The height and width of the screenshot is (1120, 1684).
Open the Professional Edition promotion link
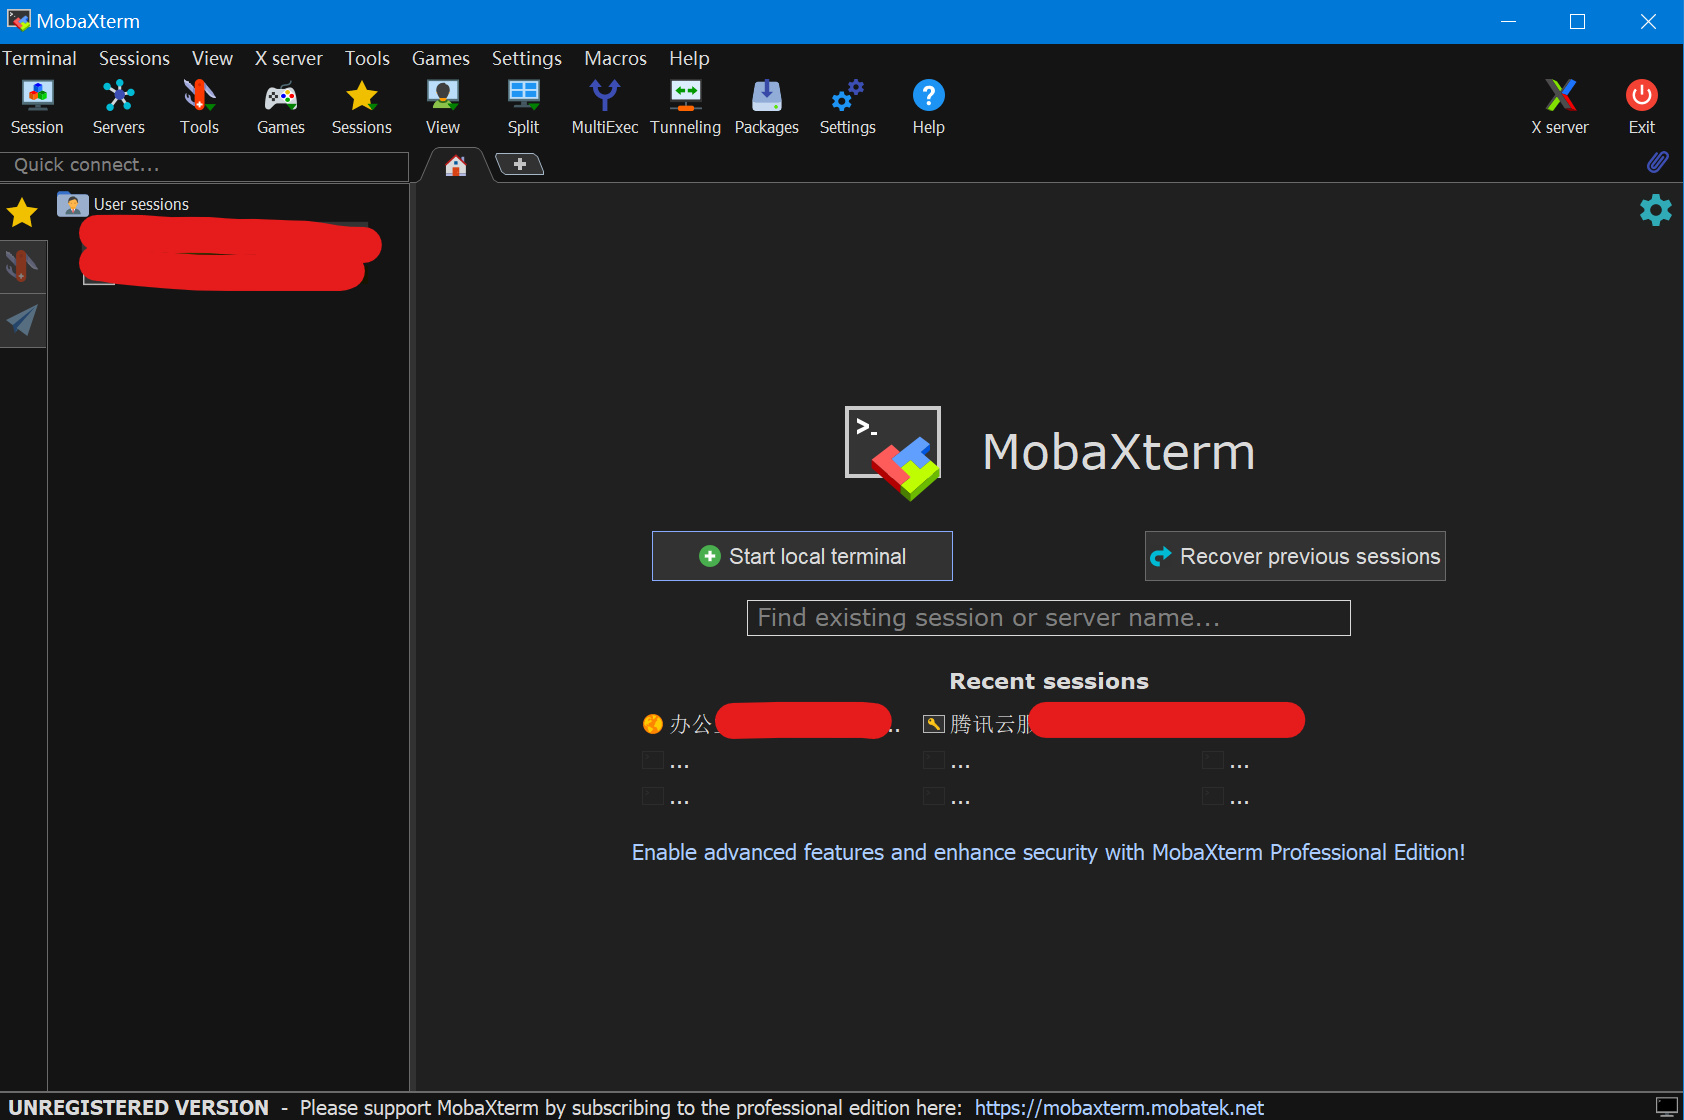coord(1048,852)
